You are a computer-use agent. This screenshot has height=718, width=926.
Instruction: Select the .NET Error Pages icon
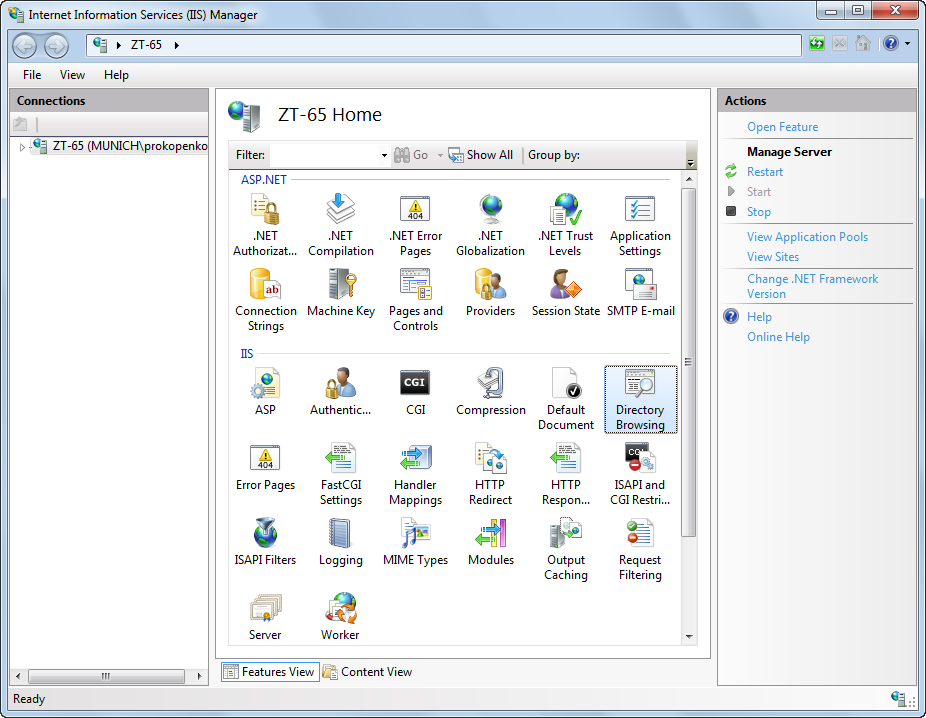pyautogui.click(x=415, y=225)
